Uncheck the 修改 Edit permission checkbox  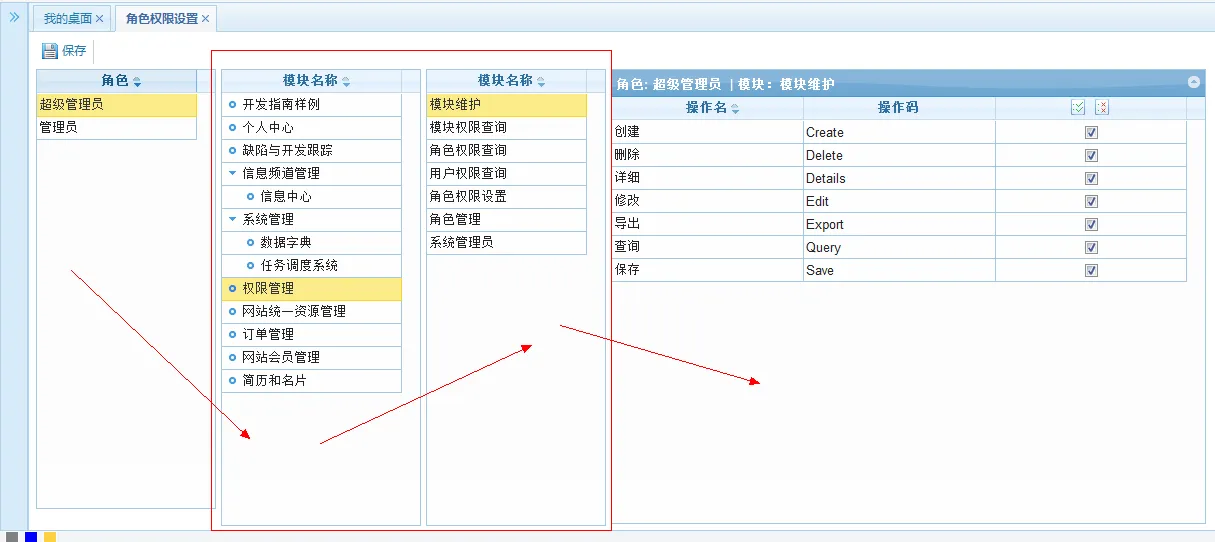1091,201
